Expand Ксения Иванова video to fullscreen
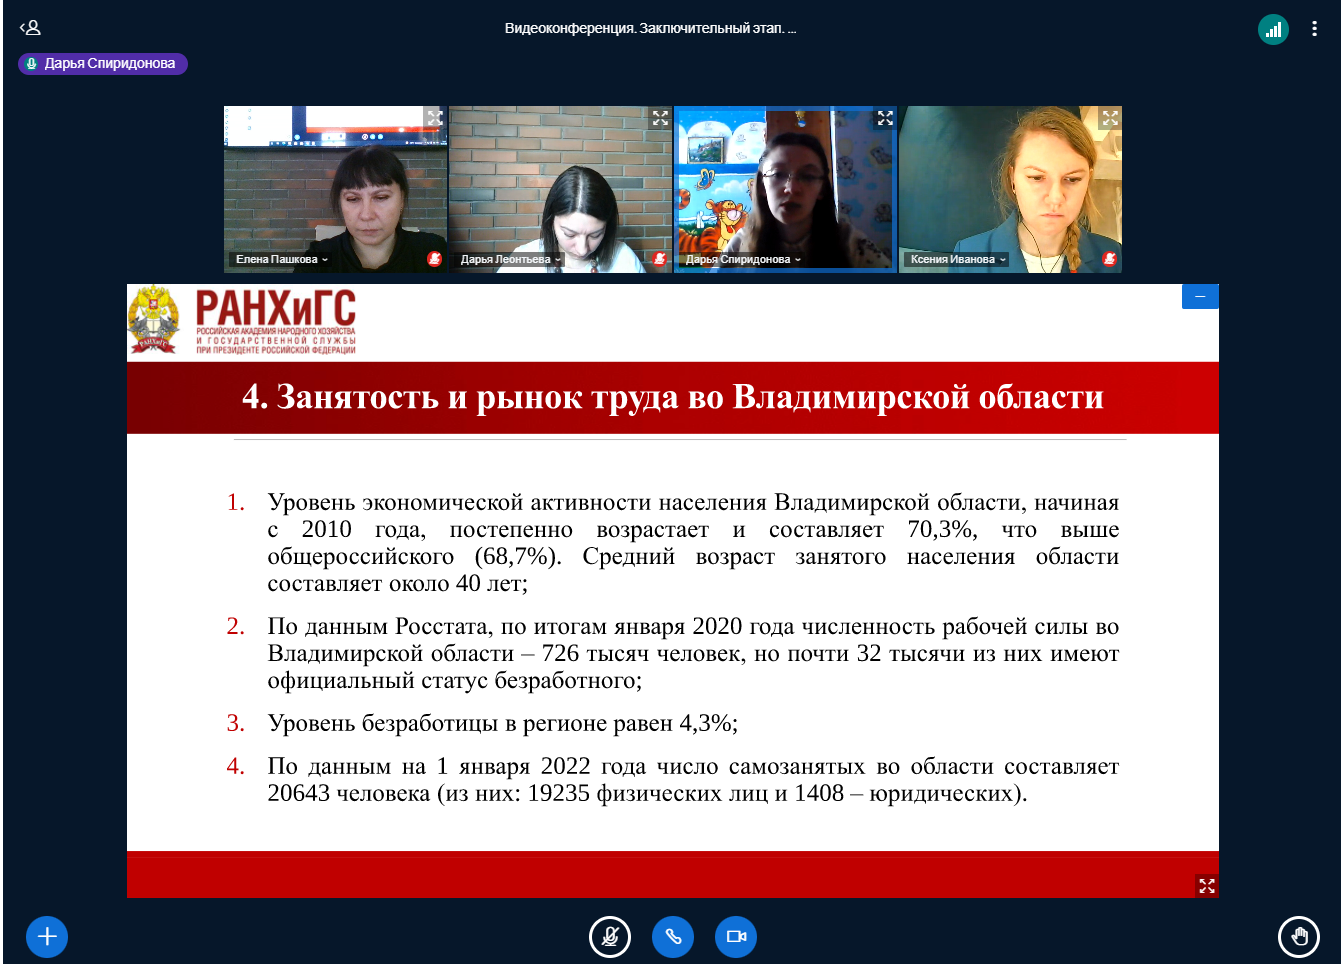Screen dimensions: 1341x964 [1110, 118]
